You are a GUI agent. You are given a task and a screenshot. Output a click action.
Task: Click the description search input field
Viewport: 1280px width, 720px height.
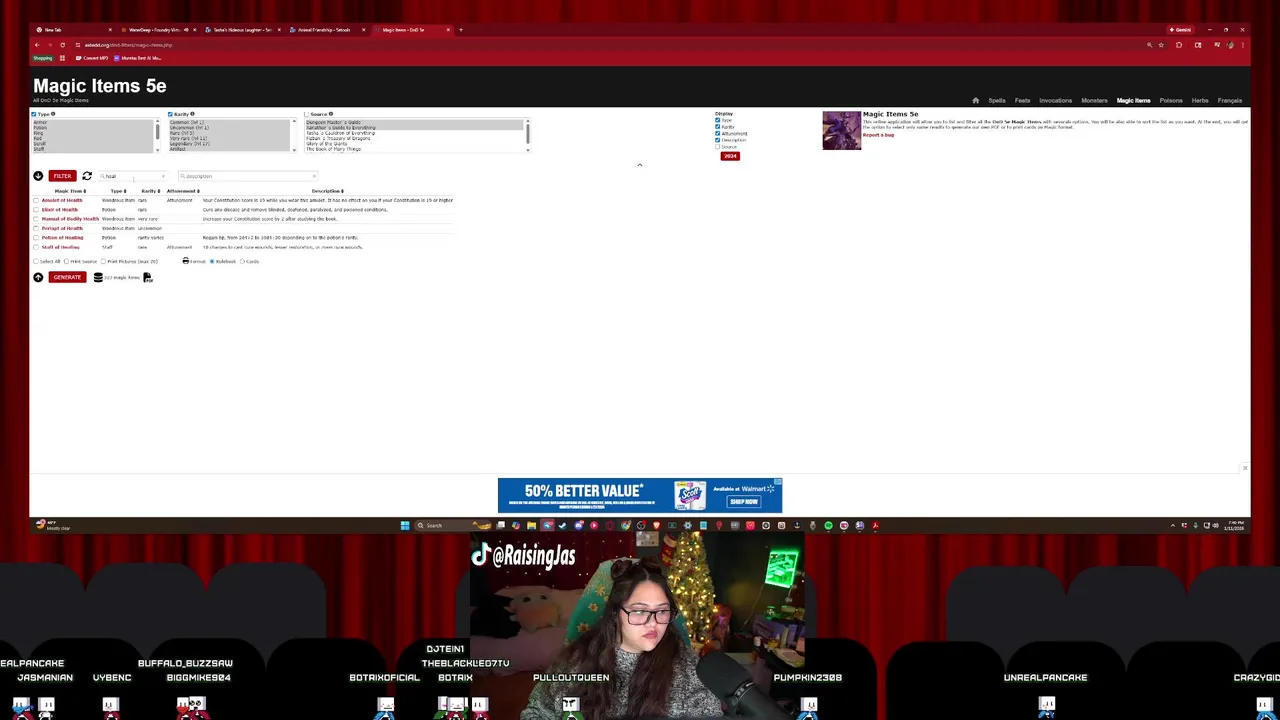click(246, 176)
